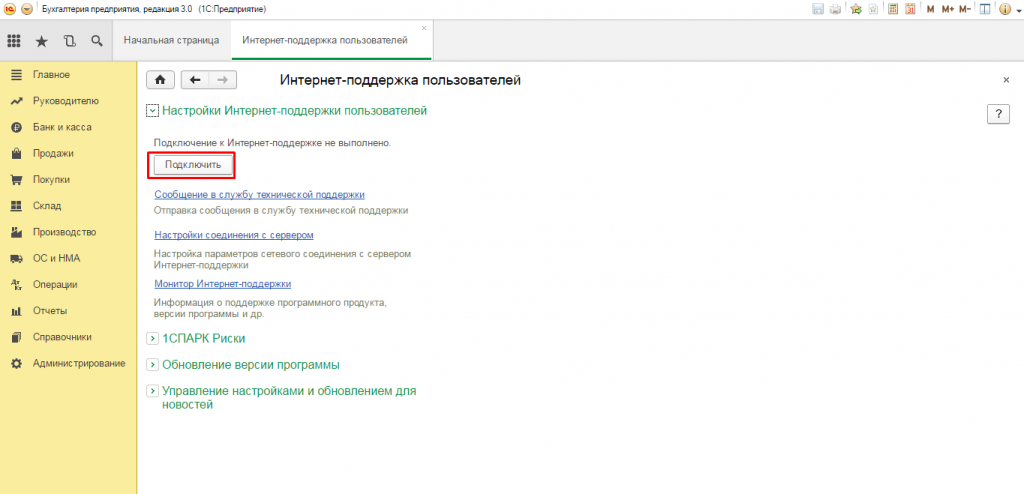Click the Home button in form toolbar

[x=161, y=80]
